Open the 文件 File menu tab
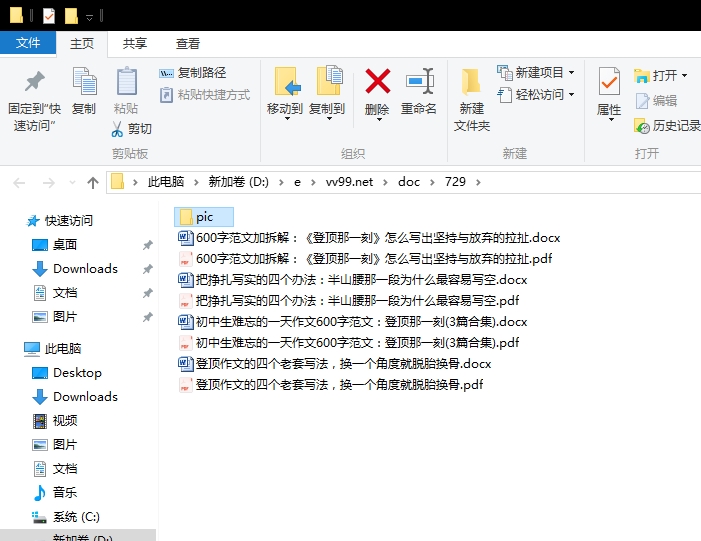 [28, 43]
